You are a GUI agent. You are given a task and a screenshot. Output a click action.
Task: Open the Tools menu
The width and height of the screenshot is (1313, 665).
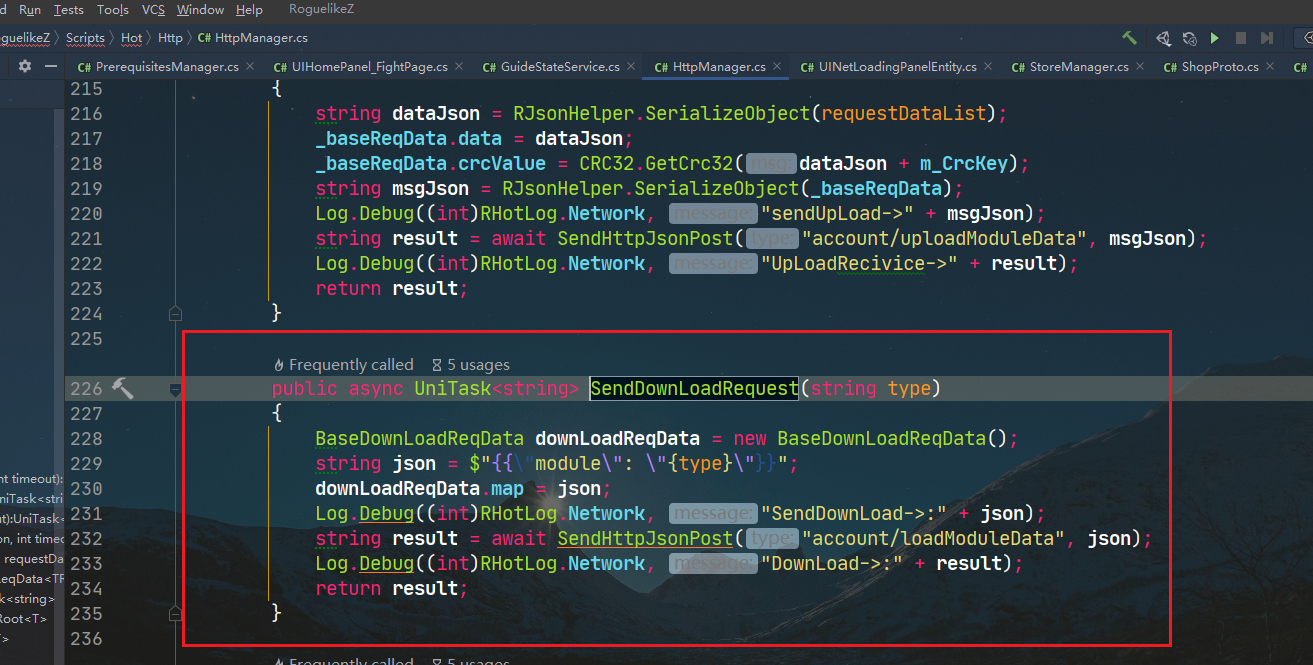112,10
